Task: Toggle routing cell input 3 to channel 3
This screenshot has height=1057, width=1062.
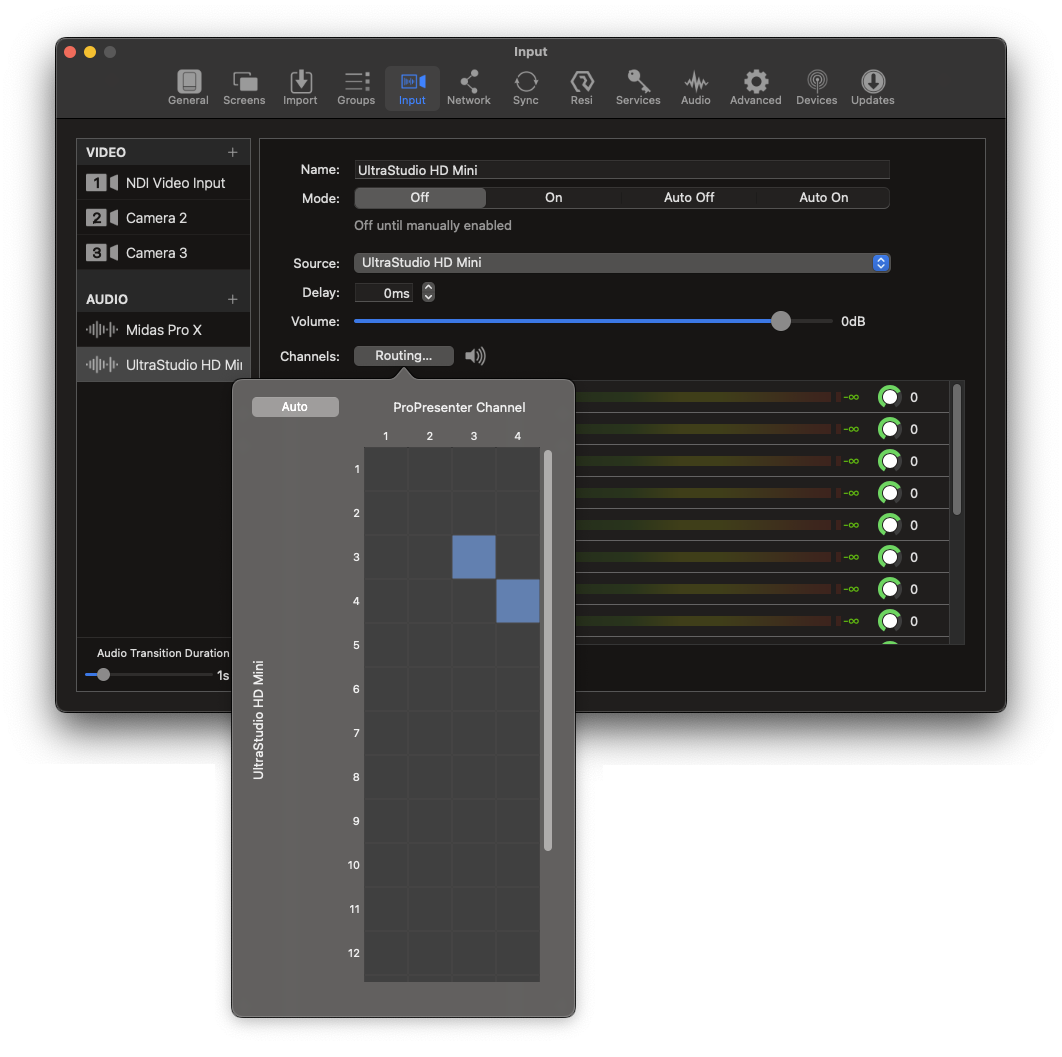Action: (474, 557)
